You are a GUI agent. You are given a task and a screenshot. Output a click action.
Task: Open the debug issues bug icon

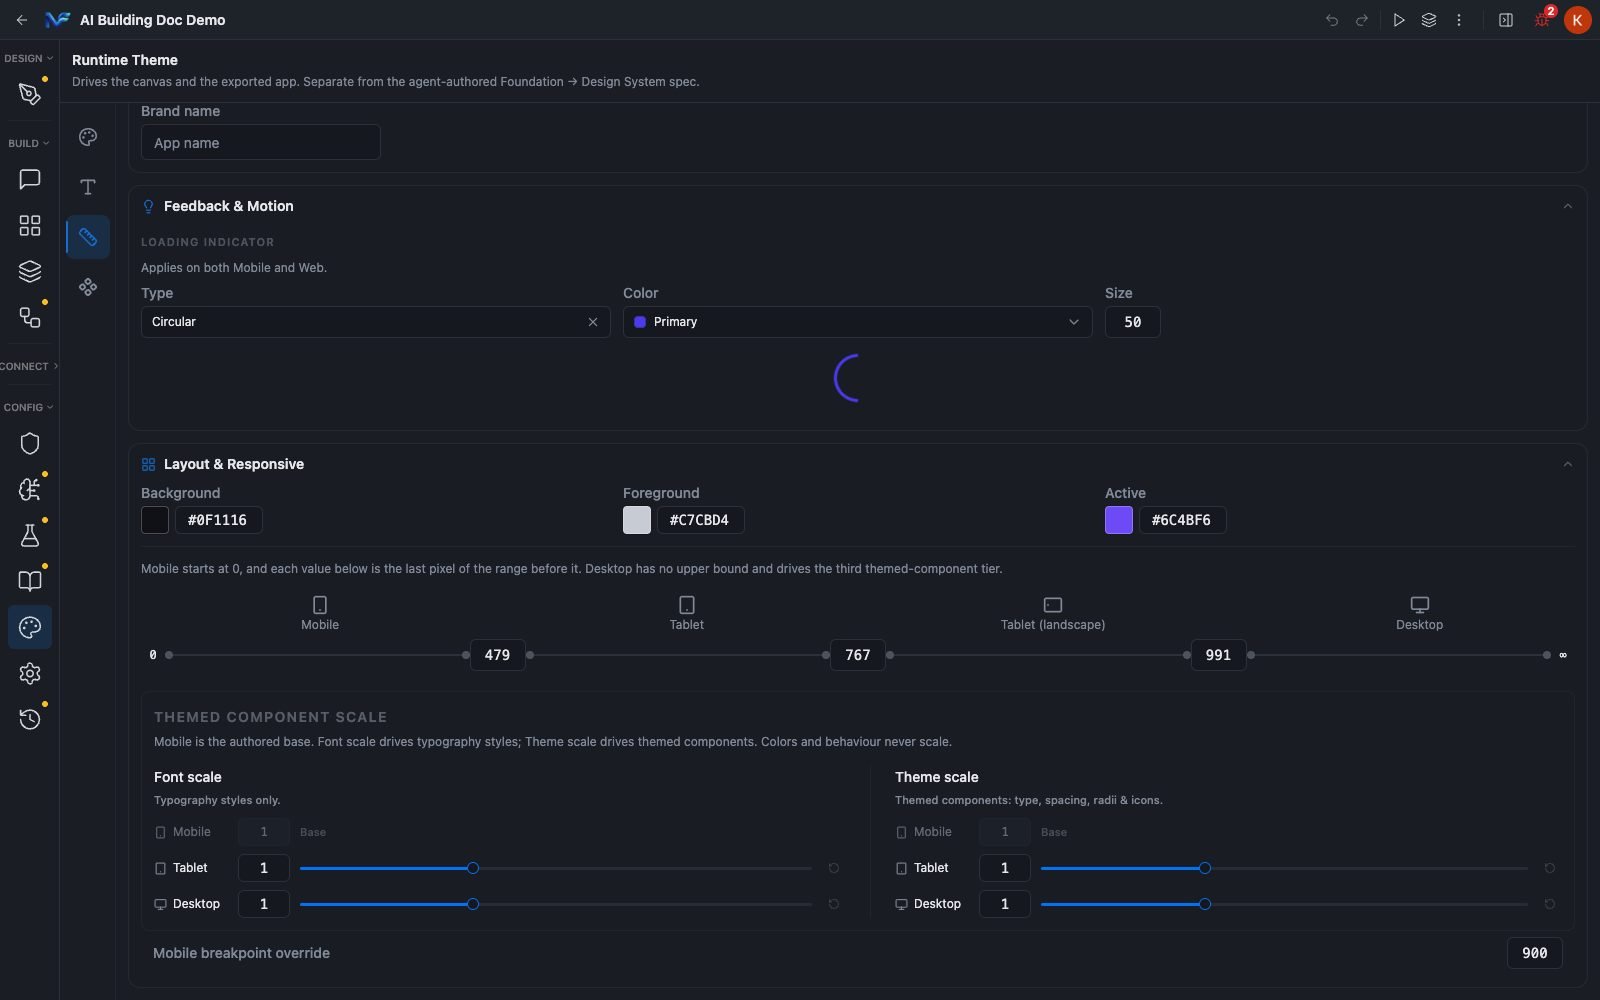(1543, 20)
